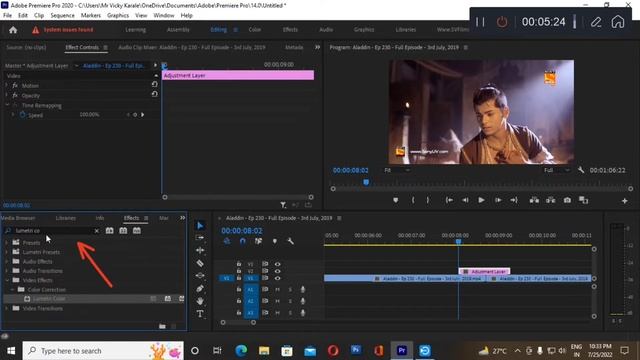Open the Full playback resolution dropdown
This screenshot has width=640, height=360.
tap(557, 170)
